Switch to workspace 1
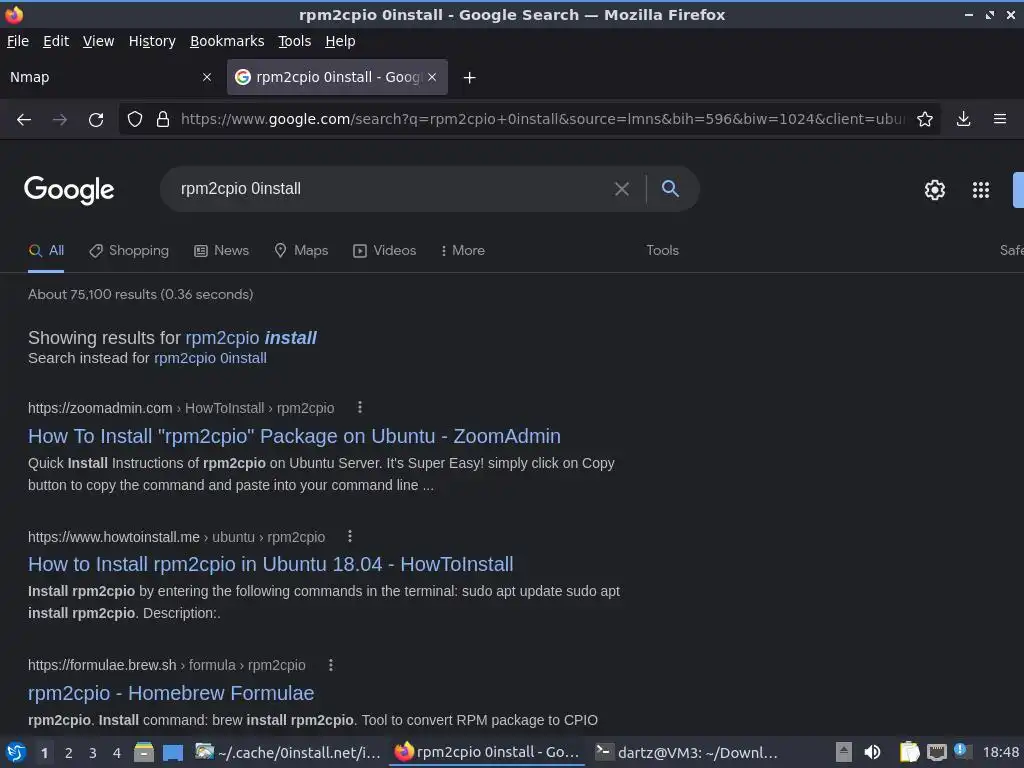The height and width of the screenshot is (768, 1024). [44, 753]
